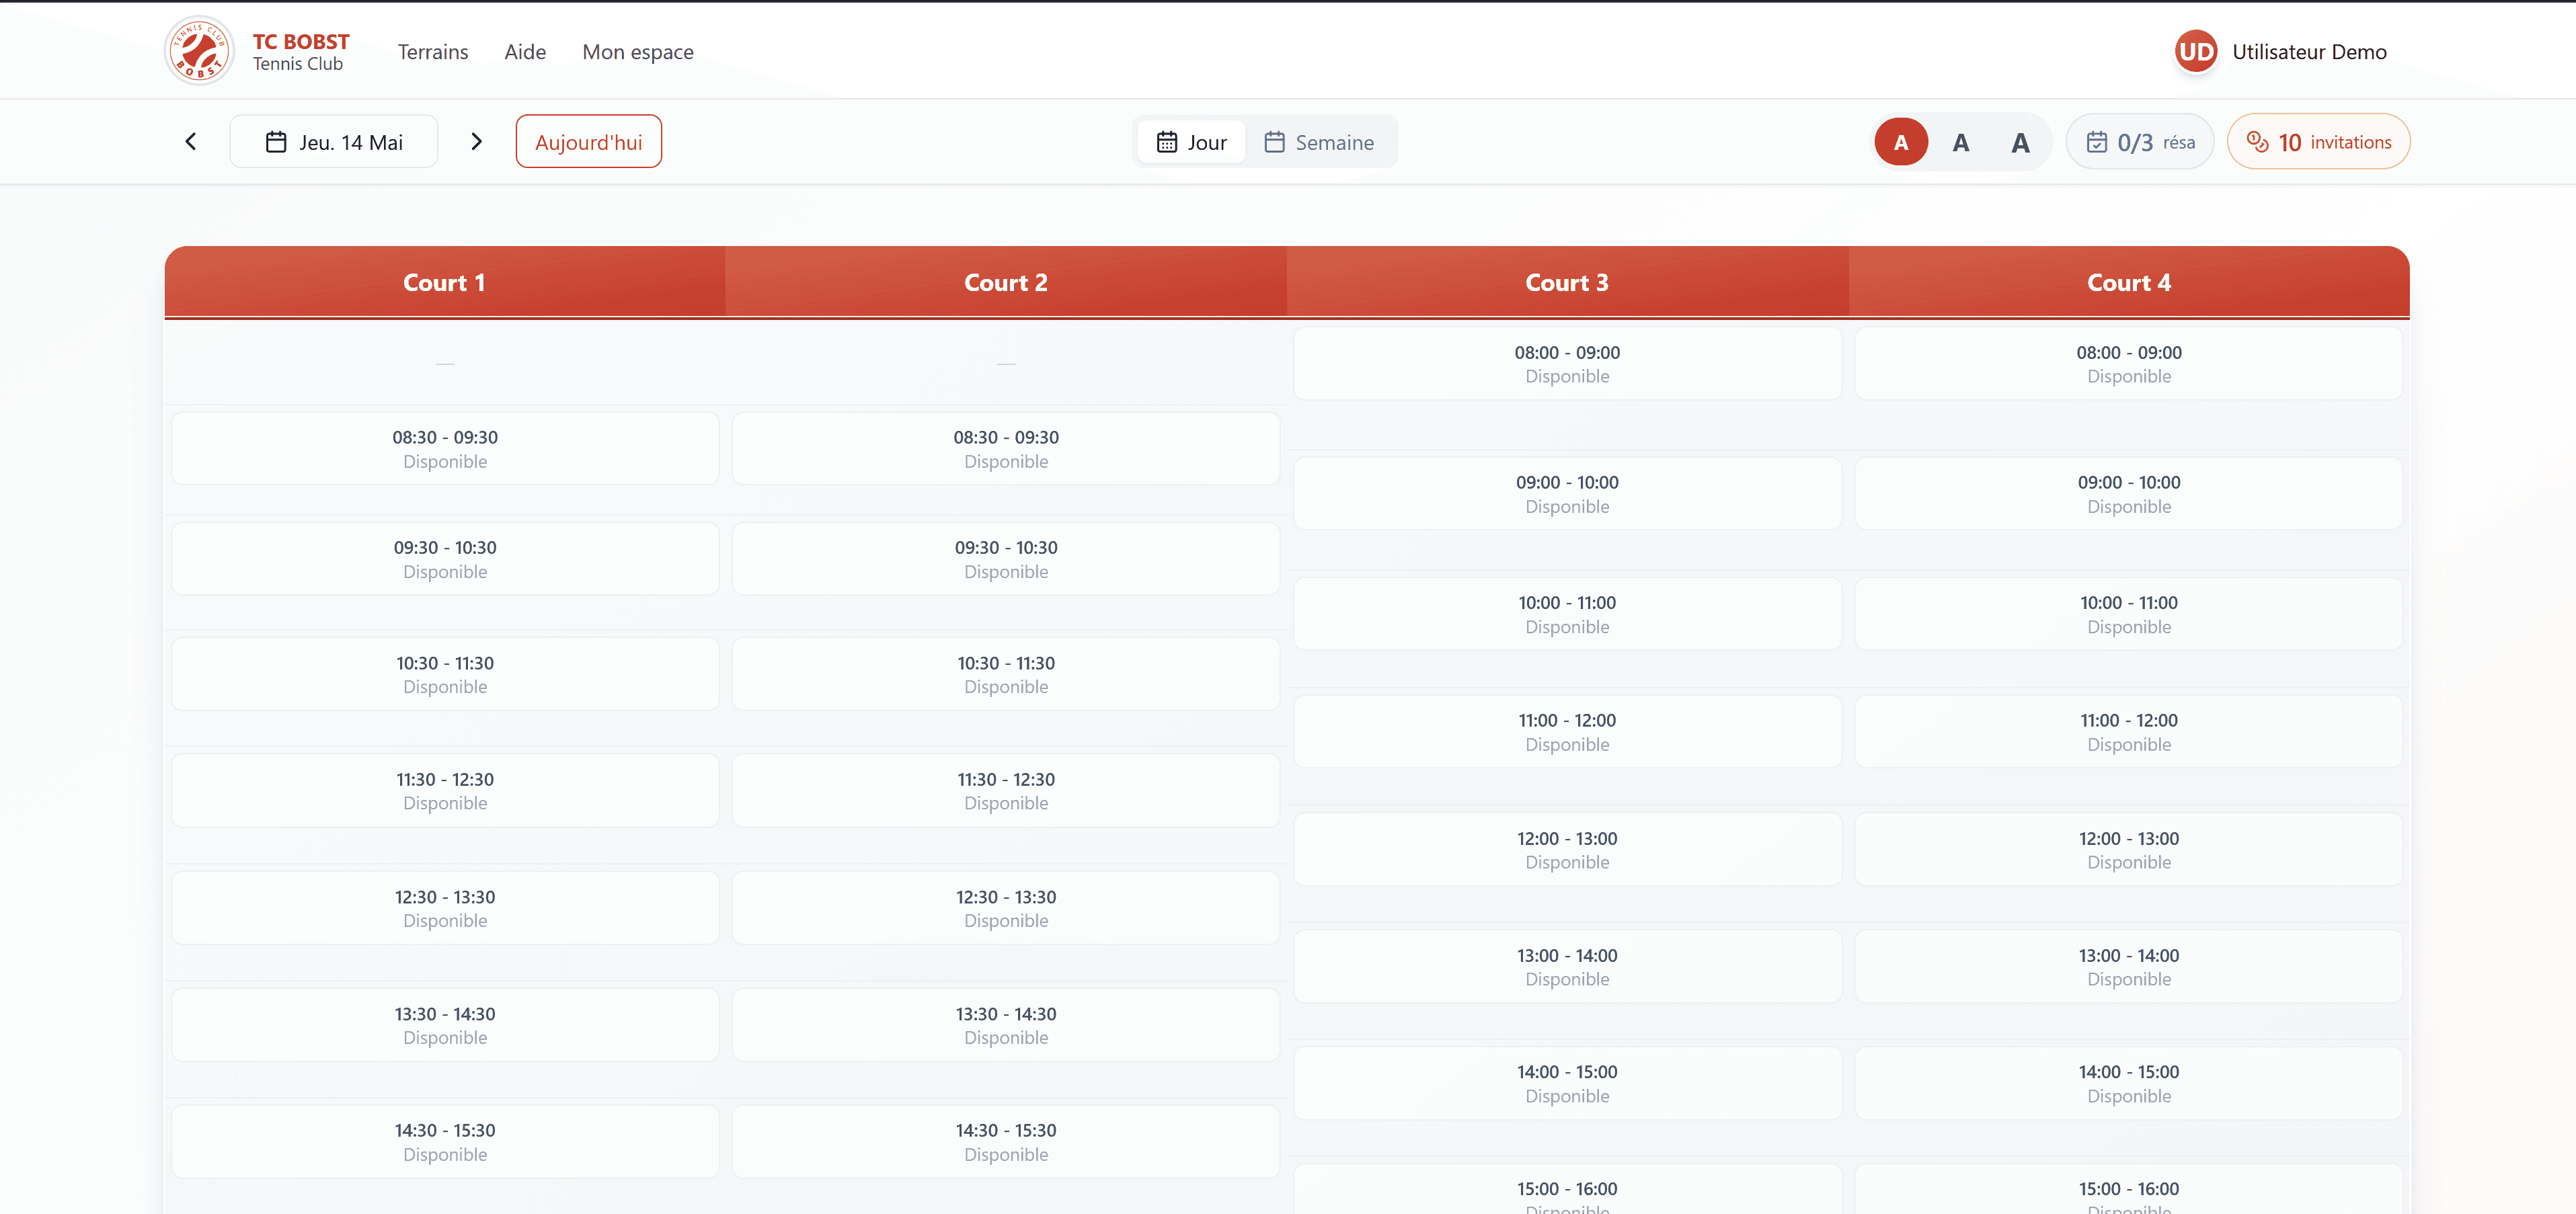
Task: Switch to Semaine view
Action: (x=1319, y=142)
